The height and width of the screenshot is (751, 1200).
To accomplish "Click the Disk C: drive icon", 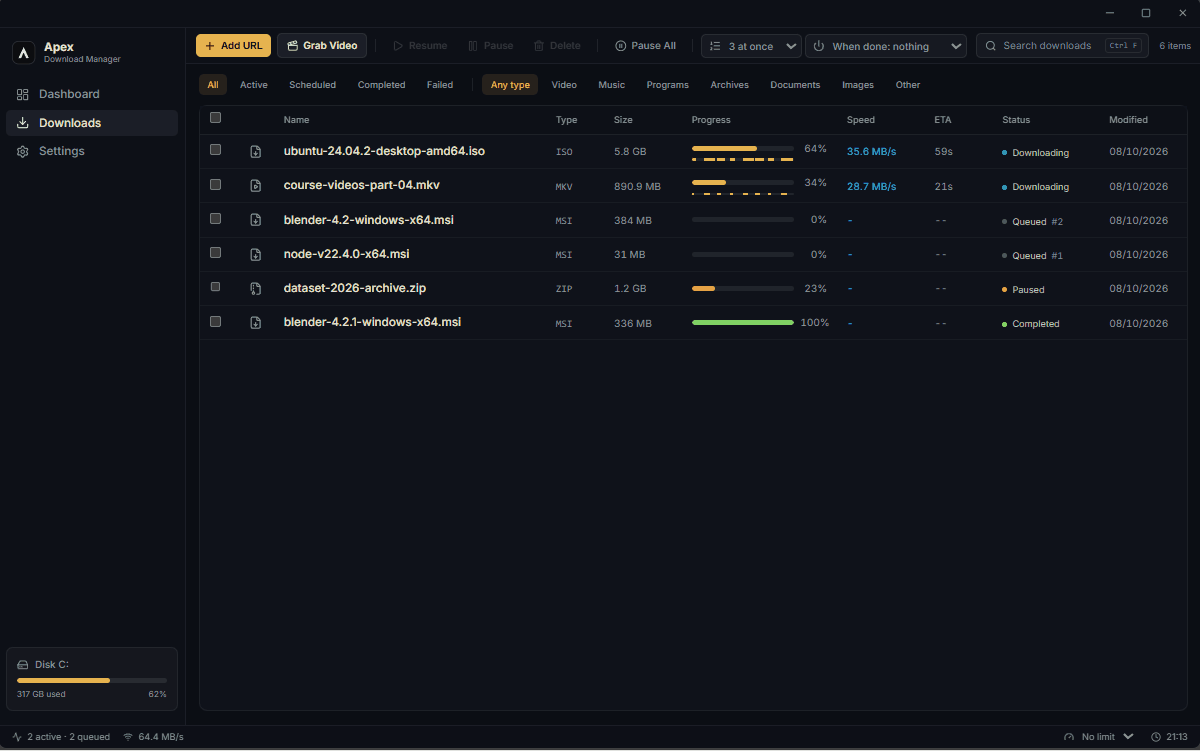I will point(23,665).
